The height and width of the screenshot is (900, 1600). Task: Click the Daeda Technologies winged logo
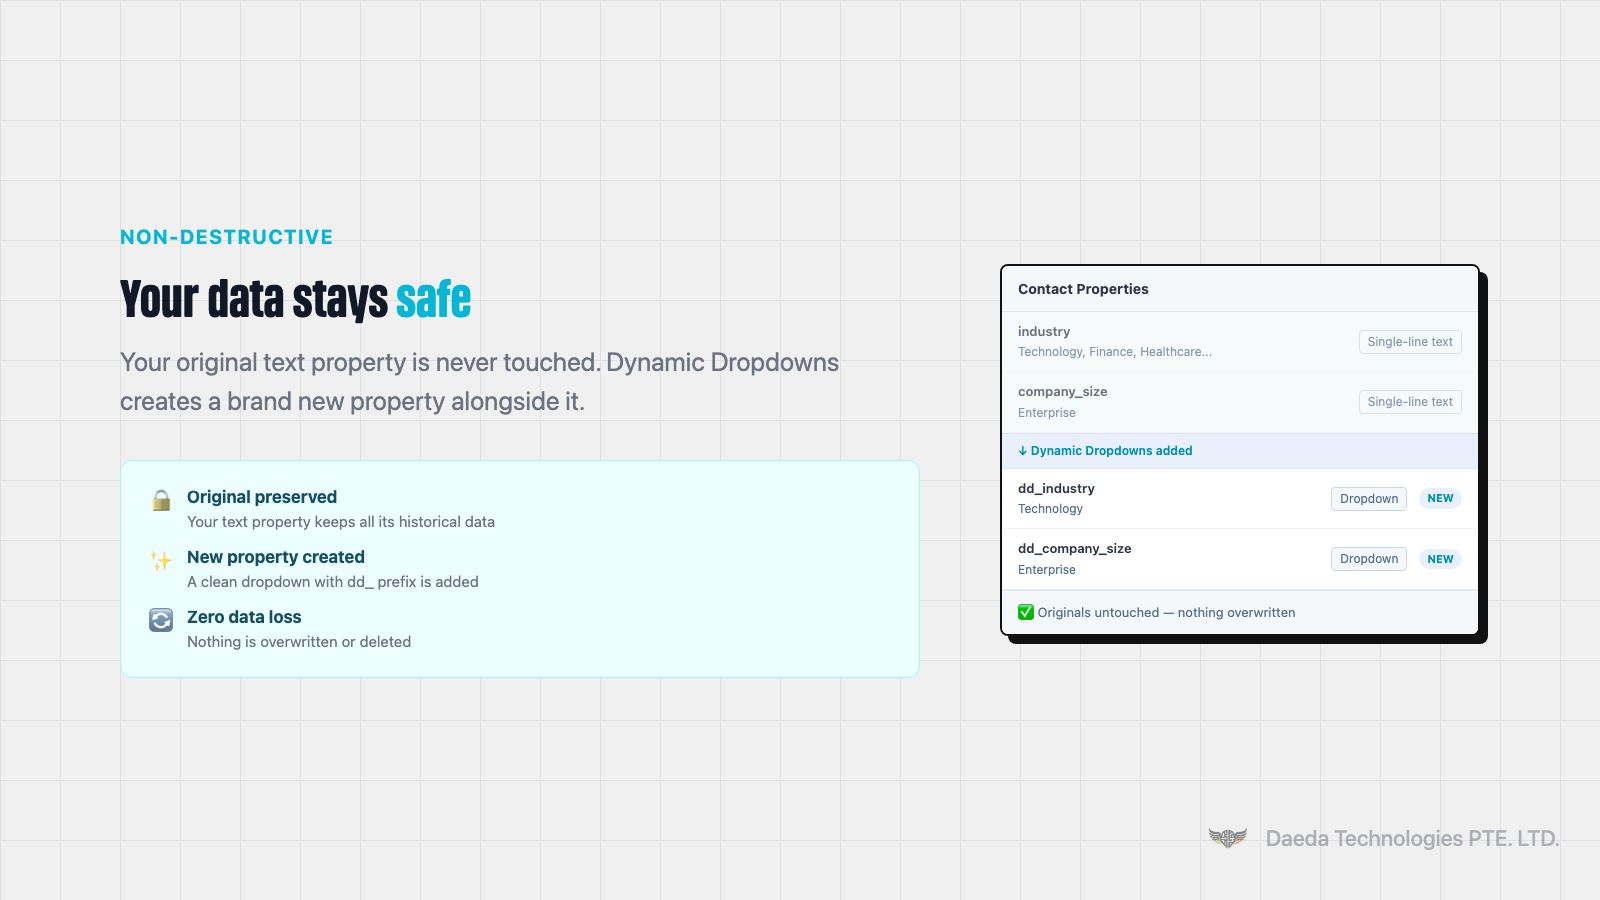click(1230, 838)
